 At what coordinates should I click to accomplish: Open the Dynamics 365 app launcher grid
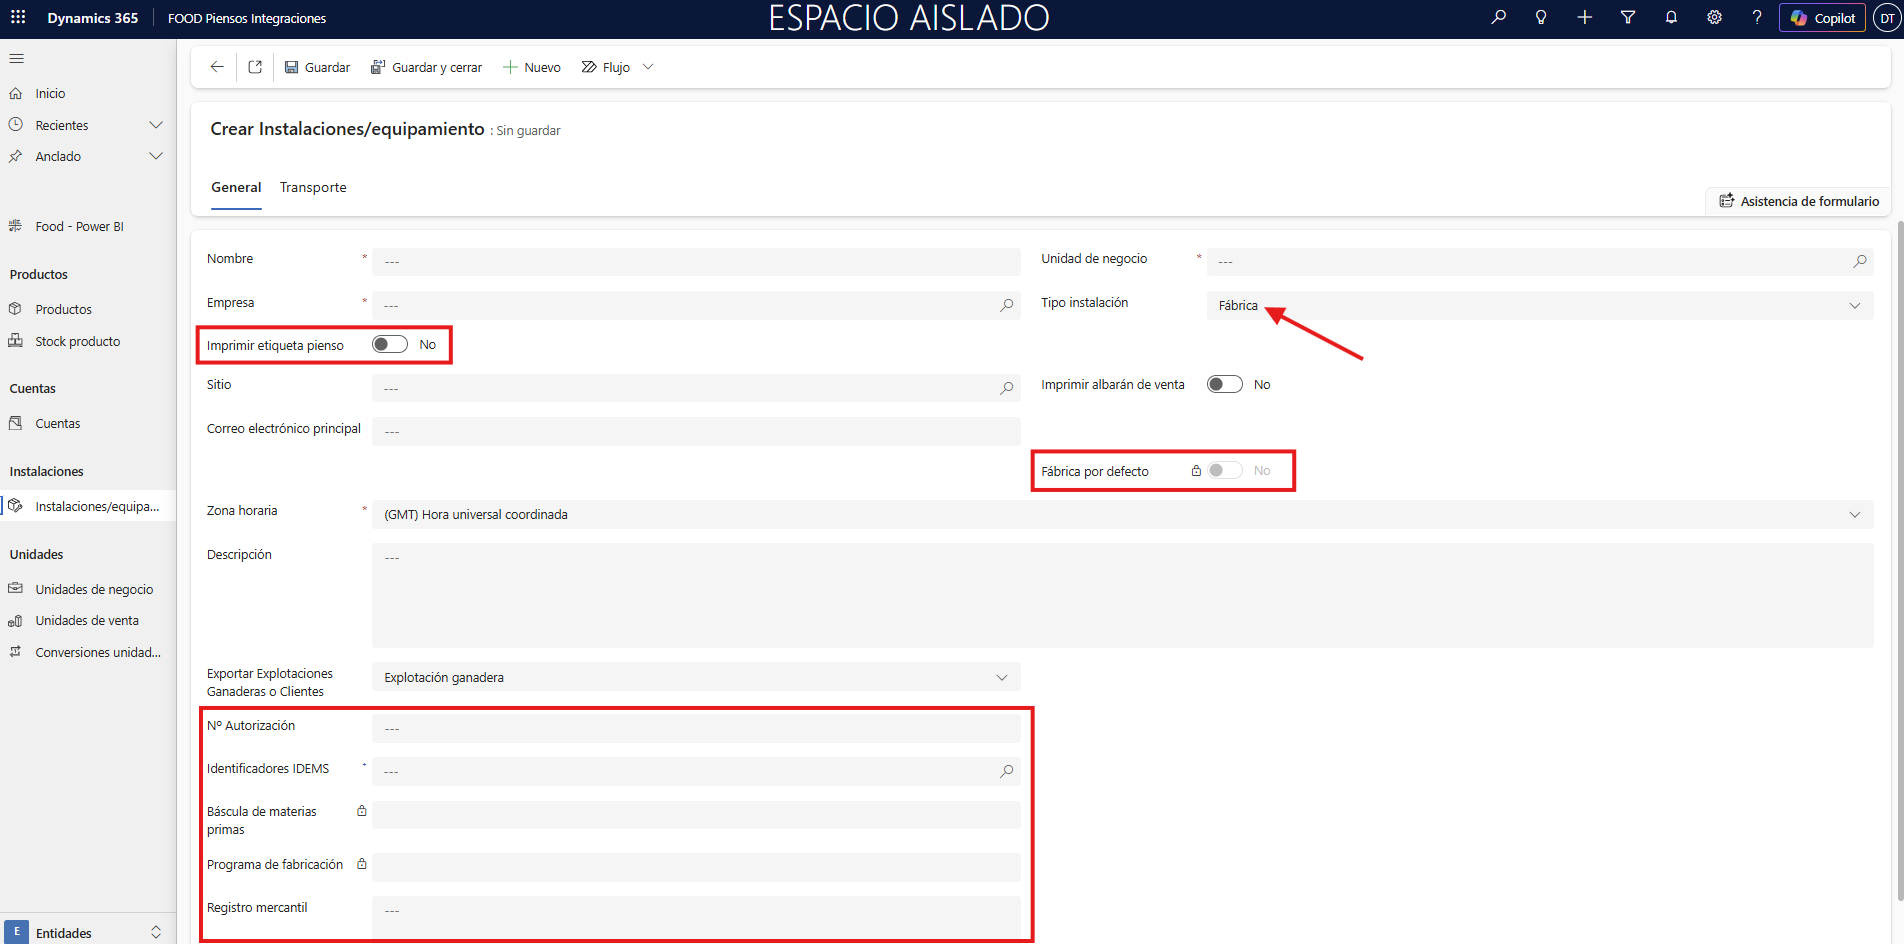[18, 17]
